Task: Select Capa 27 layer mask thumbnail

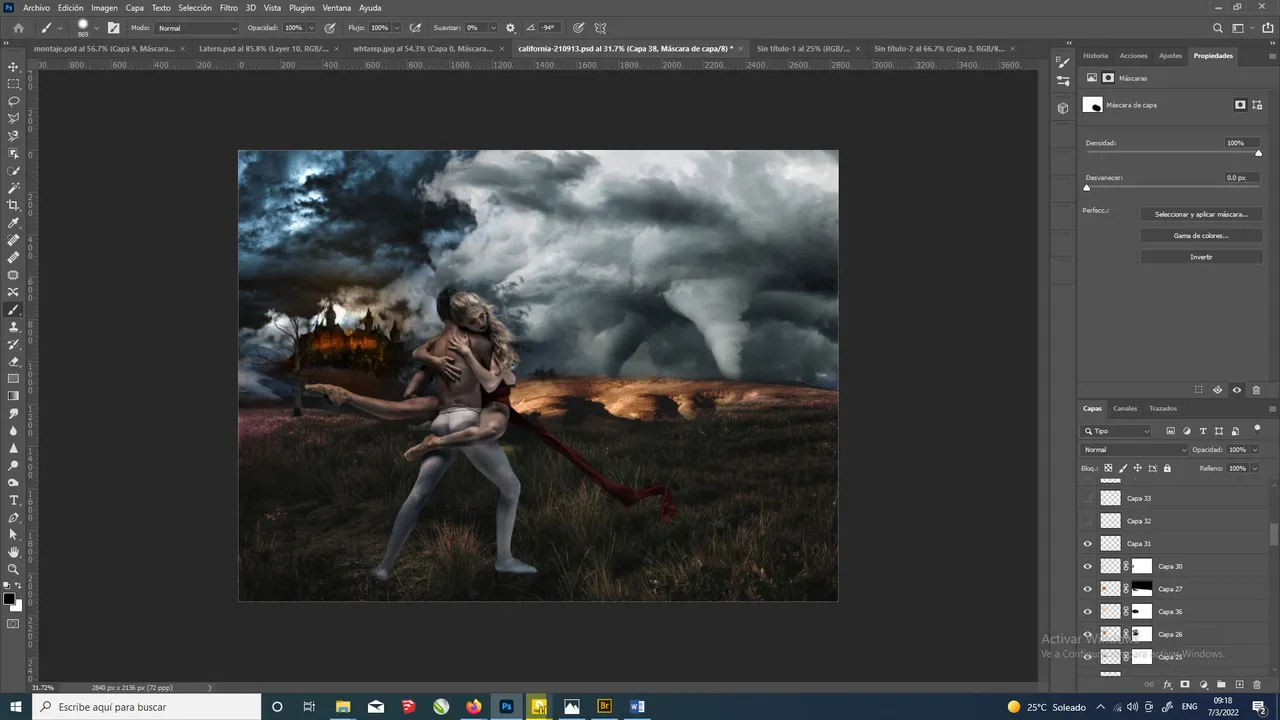Action: [x=1142, y=589]
